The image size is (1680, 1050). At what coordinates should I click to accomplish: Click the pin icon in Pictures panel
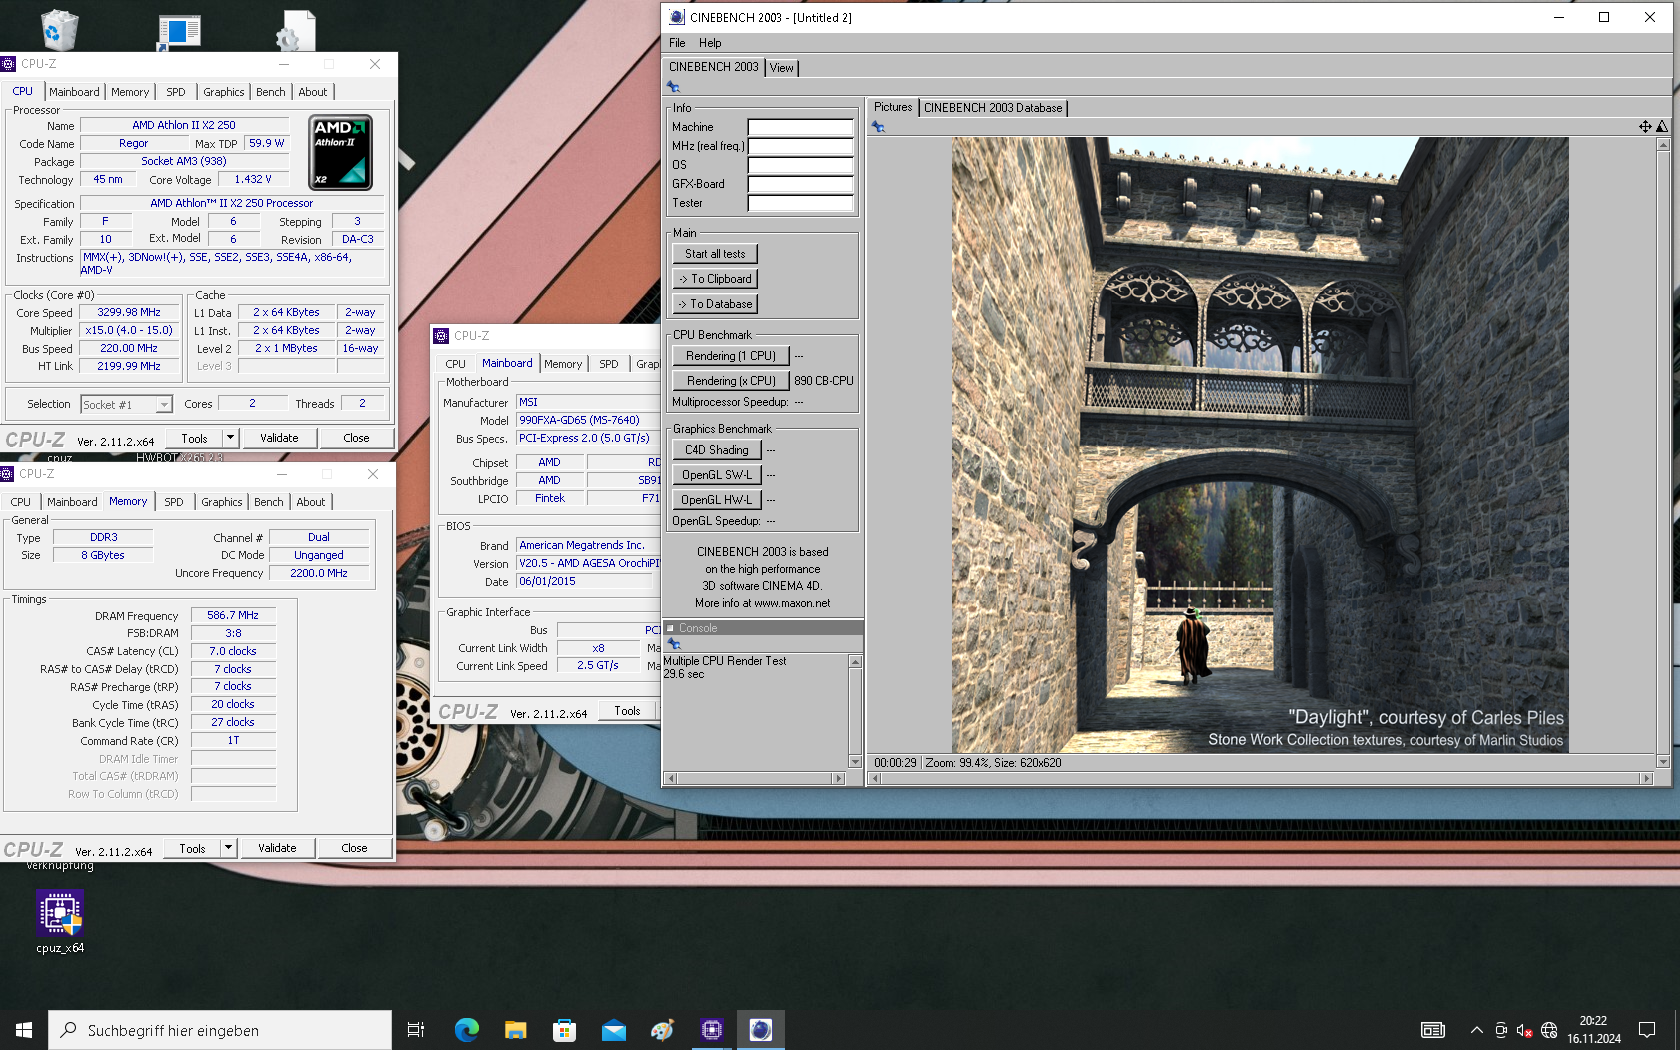(x=878, y=127)
